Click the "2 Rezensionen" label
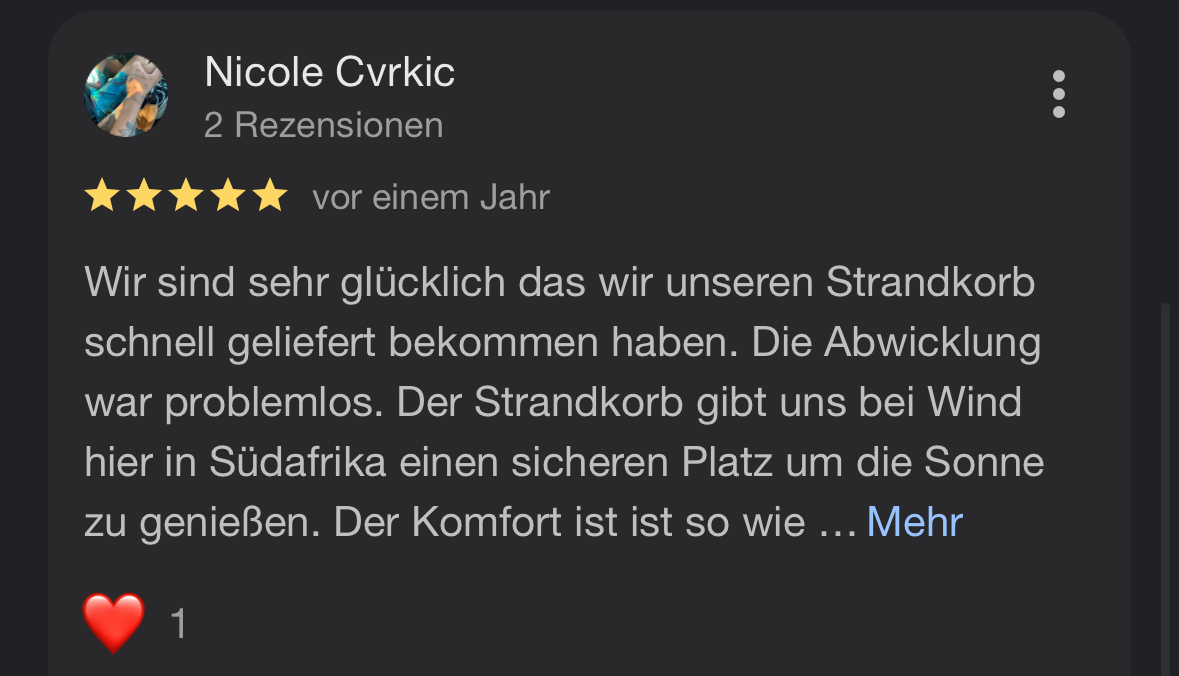 (x=323, y=125)
